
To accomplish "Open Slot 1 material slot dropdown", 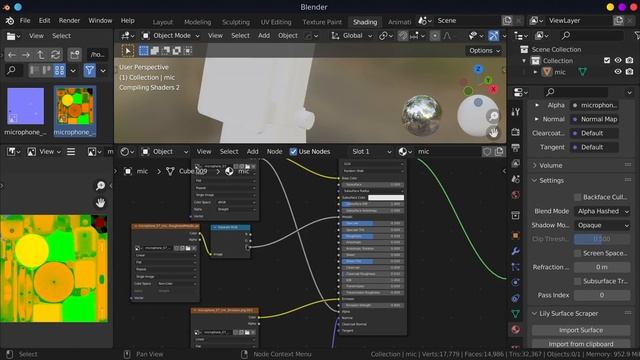I will (371, 152).
